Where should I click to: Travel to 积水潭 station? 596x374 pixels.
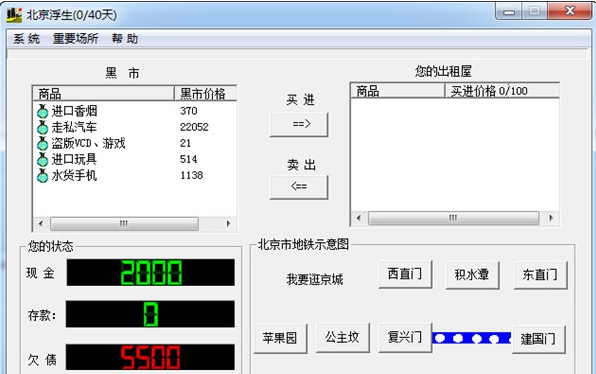click(x=472, y=275)
